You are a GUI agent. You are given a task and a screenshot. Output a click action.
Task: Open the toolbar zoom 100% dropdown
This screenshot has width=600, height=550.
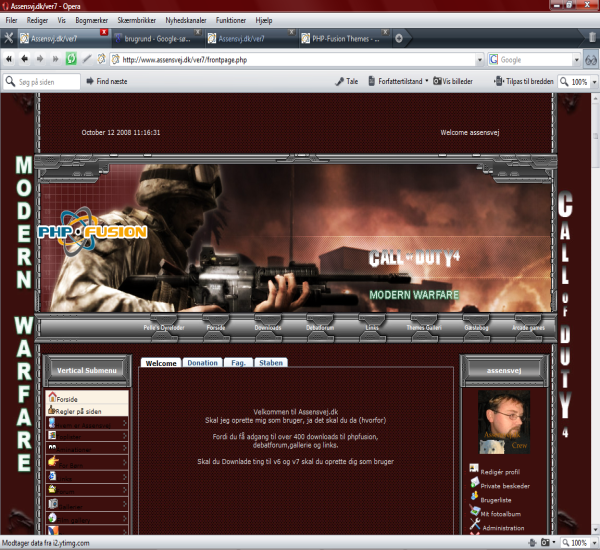[594, 82]
